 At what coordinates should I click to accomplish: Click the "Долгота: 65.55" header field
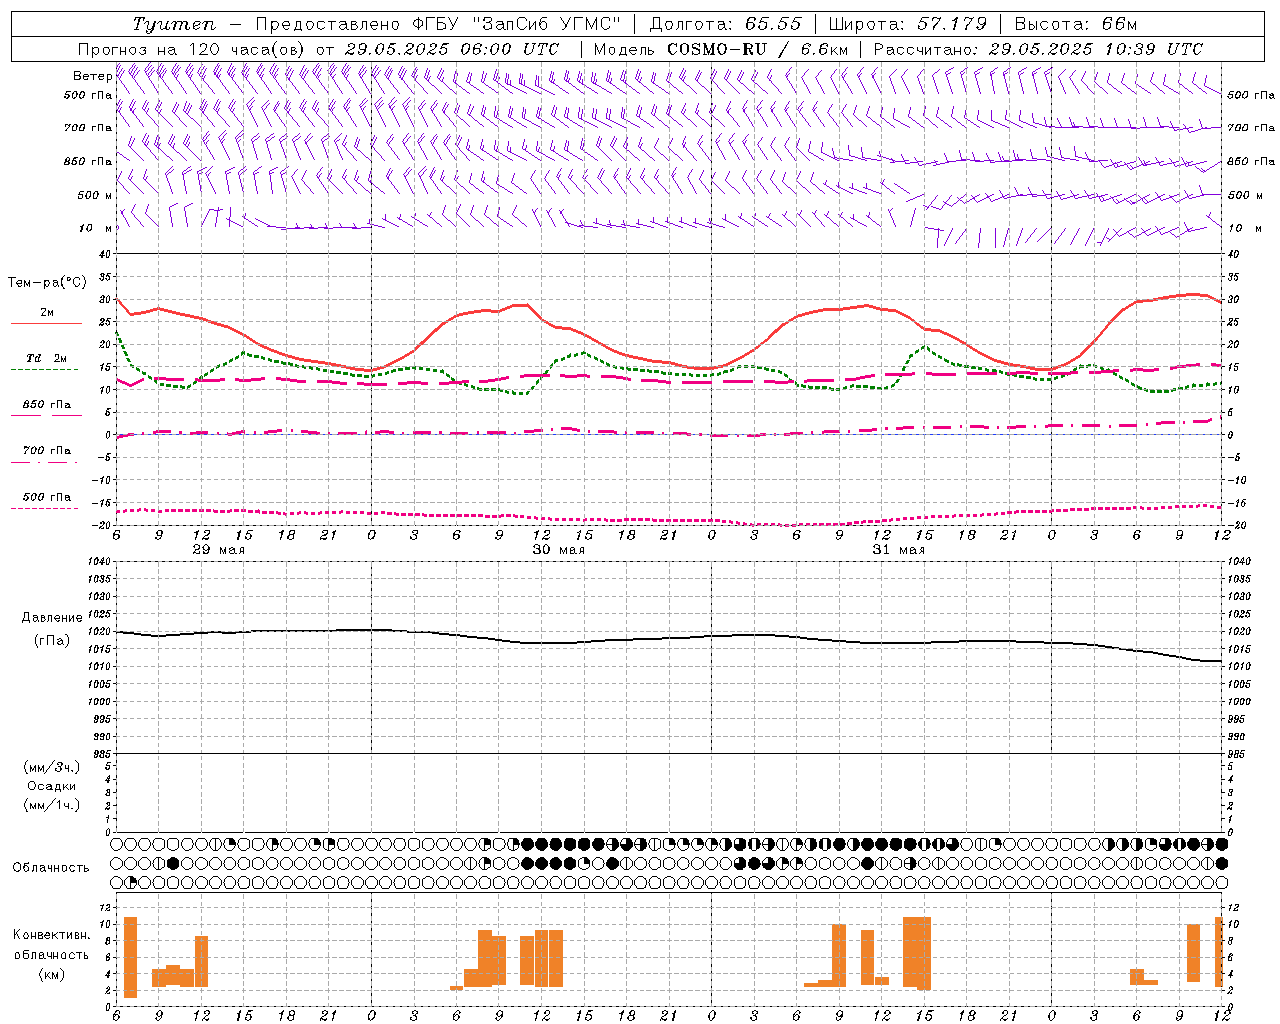(725, 24)
